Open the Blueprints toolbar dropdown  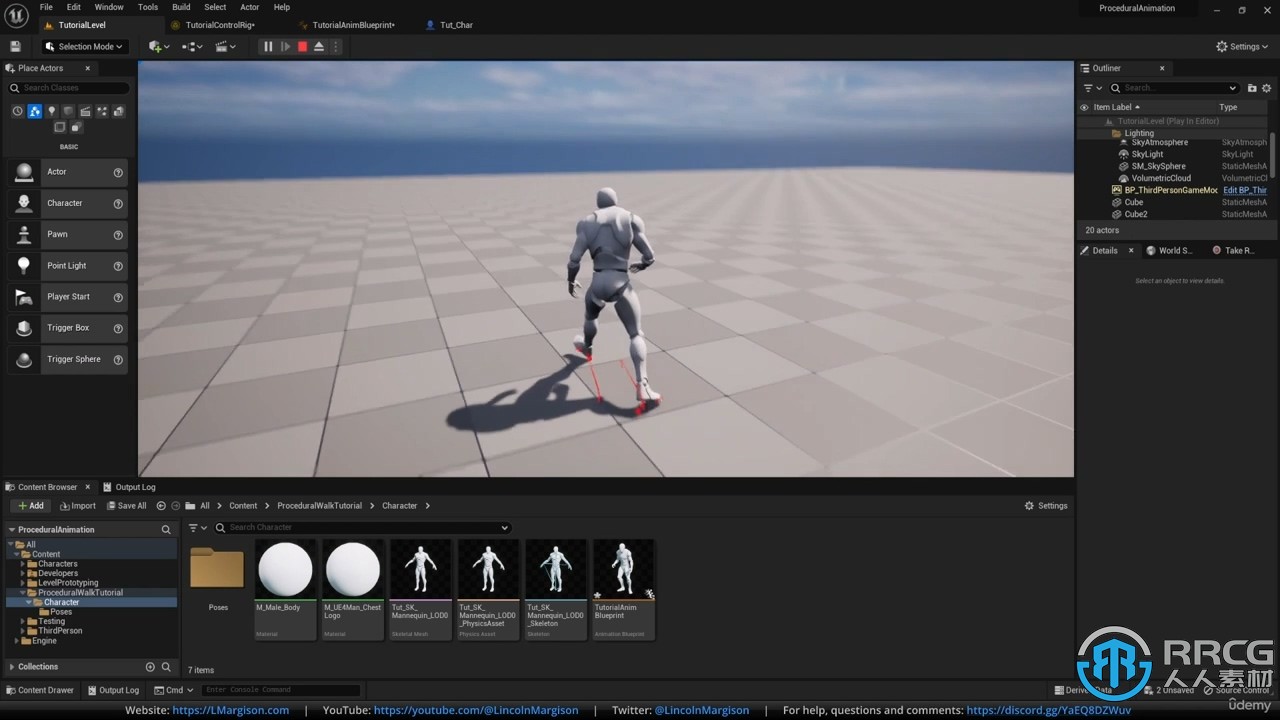[192, 46]
